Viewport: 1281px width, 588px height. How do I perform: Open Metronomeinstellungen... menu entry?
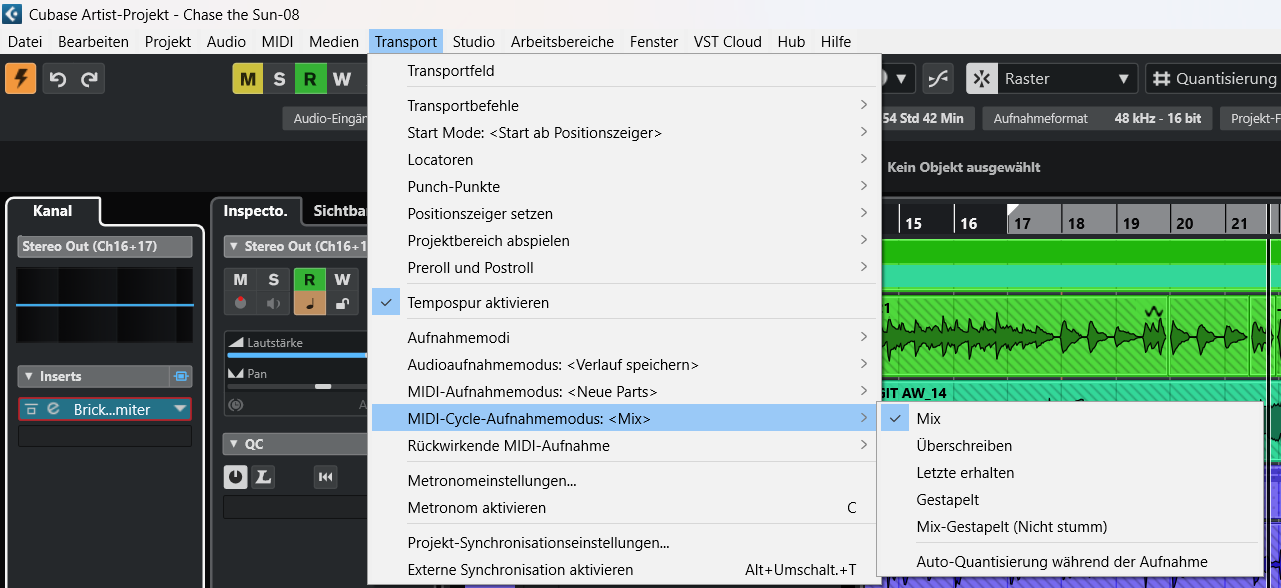624,480
